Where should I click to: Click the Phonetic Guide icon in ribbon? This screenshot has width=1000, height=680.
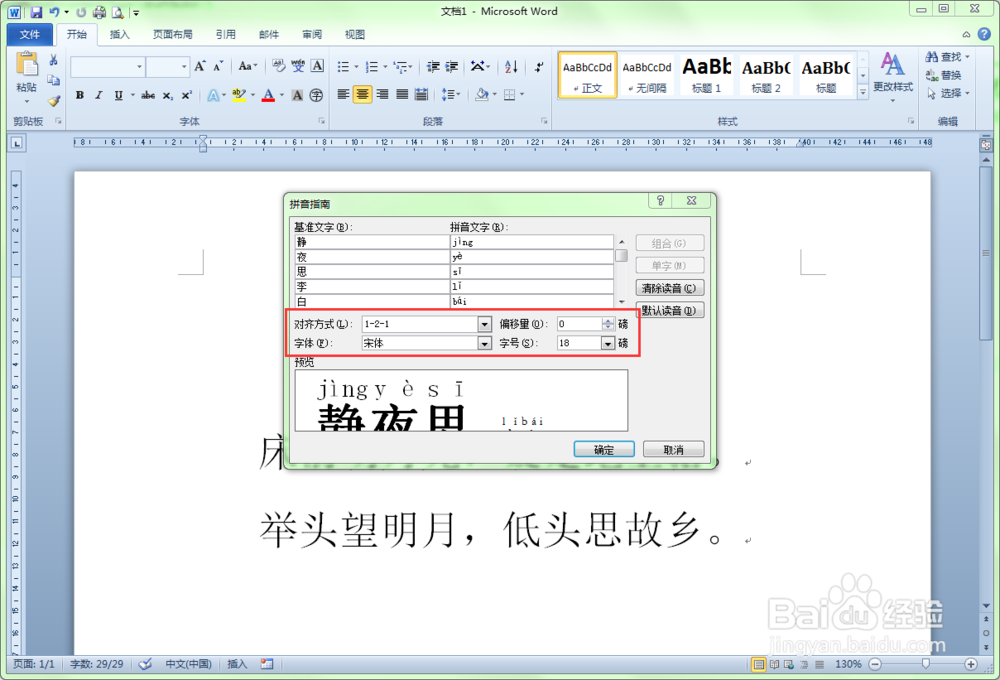[298, 66]
